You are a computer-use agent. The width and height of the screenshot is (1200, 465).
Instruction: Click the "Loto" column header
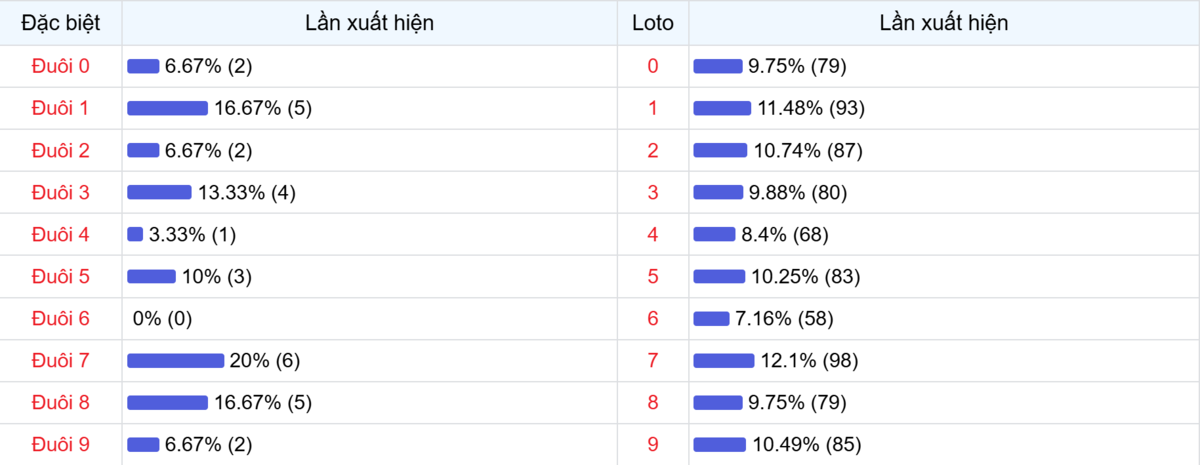click(x=653, y=23)
